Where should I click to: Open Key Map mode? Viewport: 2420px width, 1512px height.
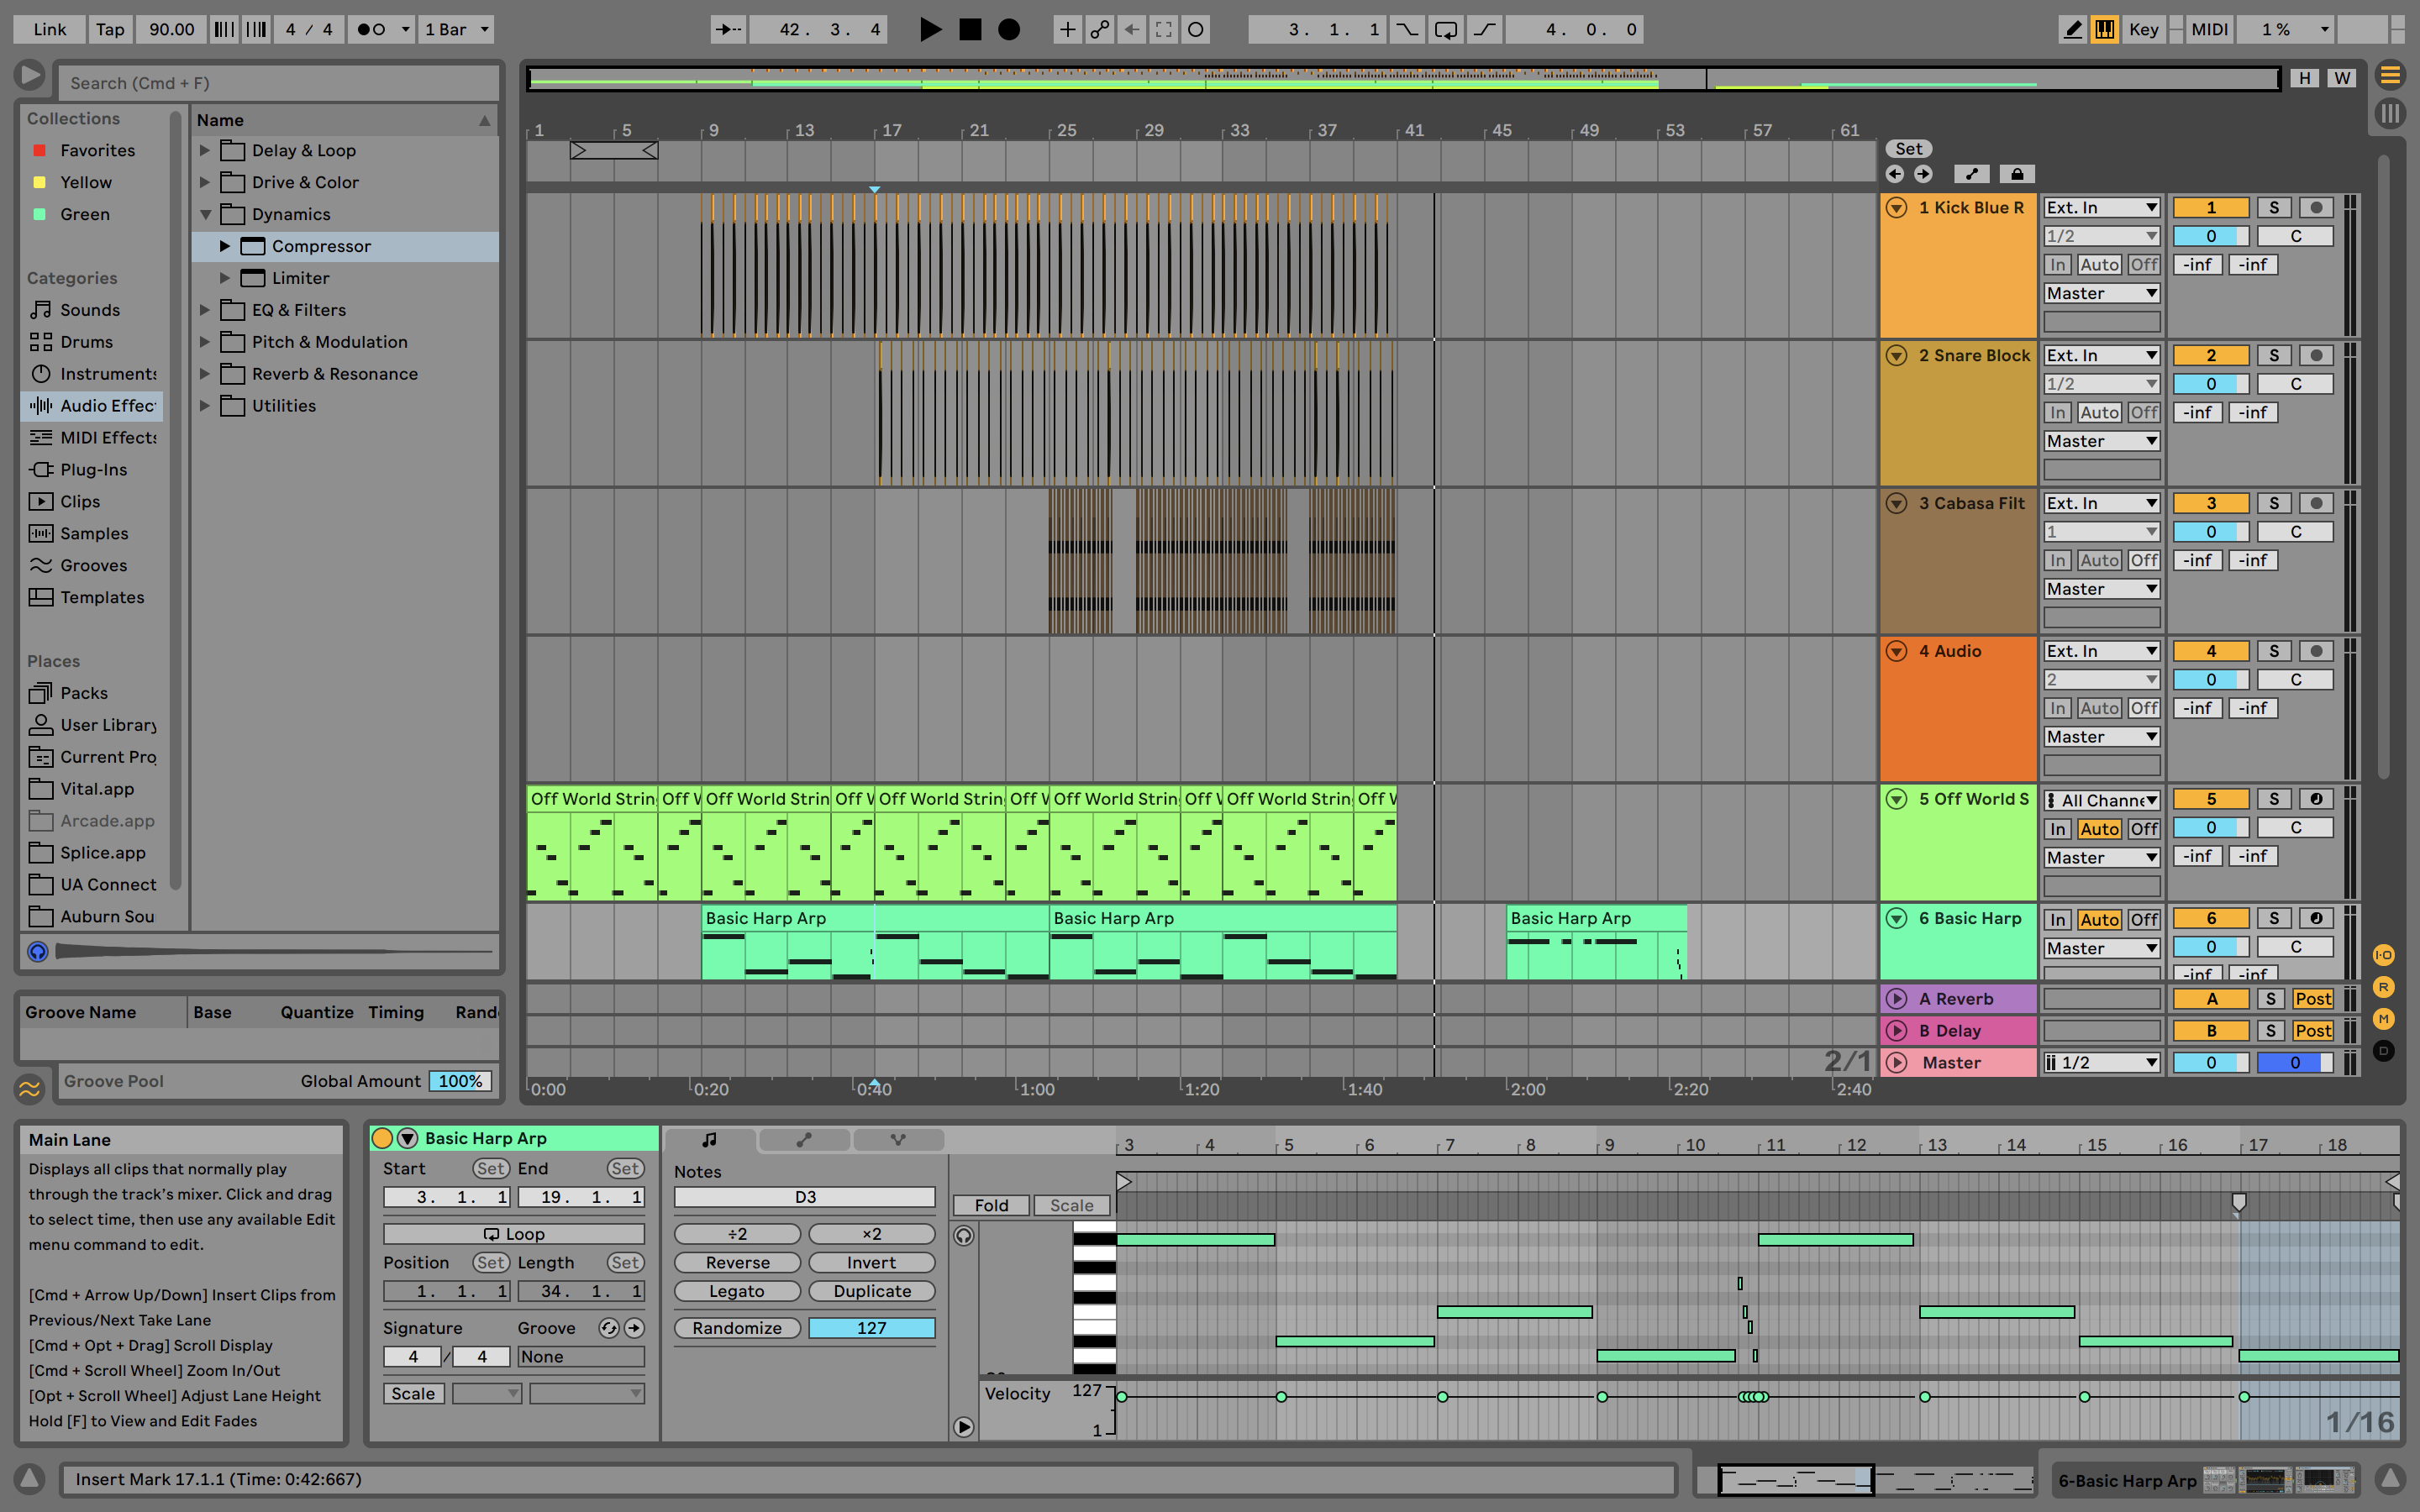[x=2143, y=29]
